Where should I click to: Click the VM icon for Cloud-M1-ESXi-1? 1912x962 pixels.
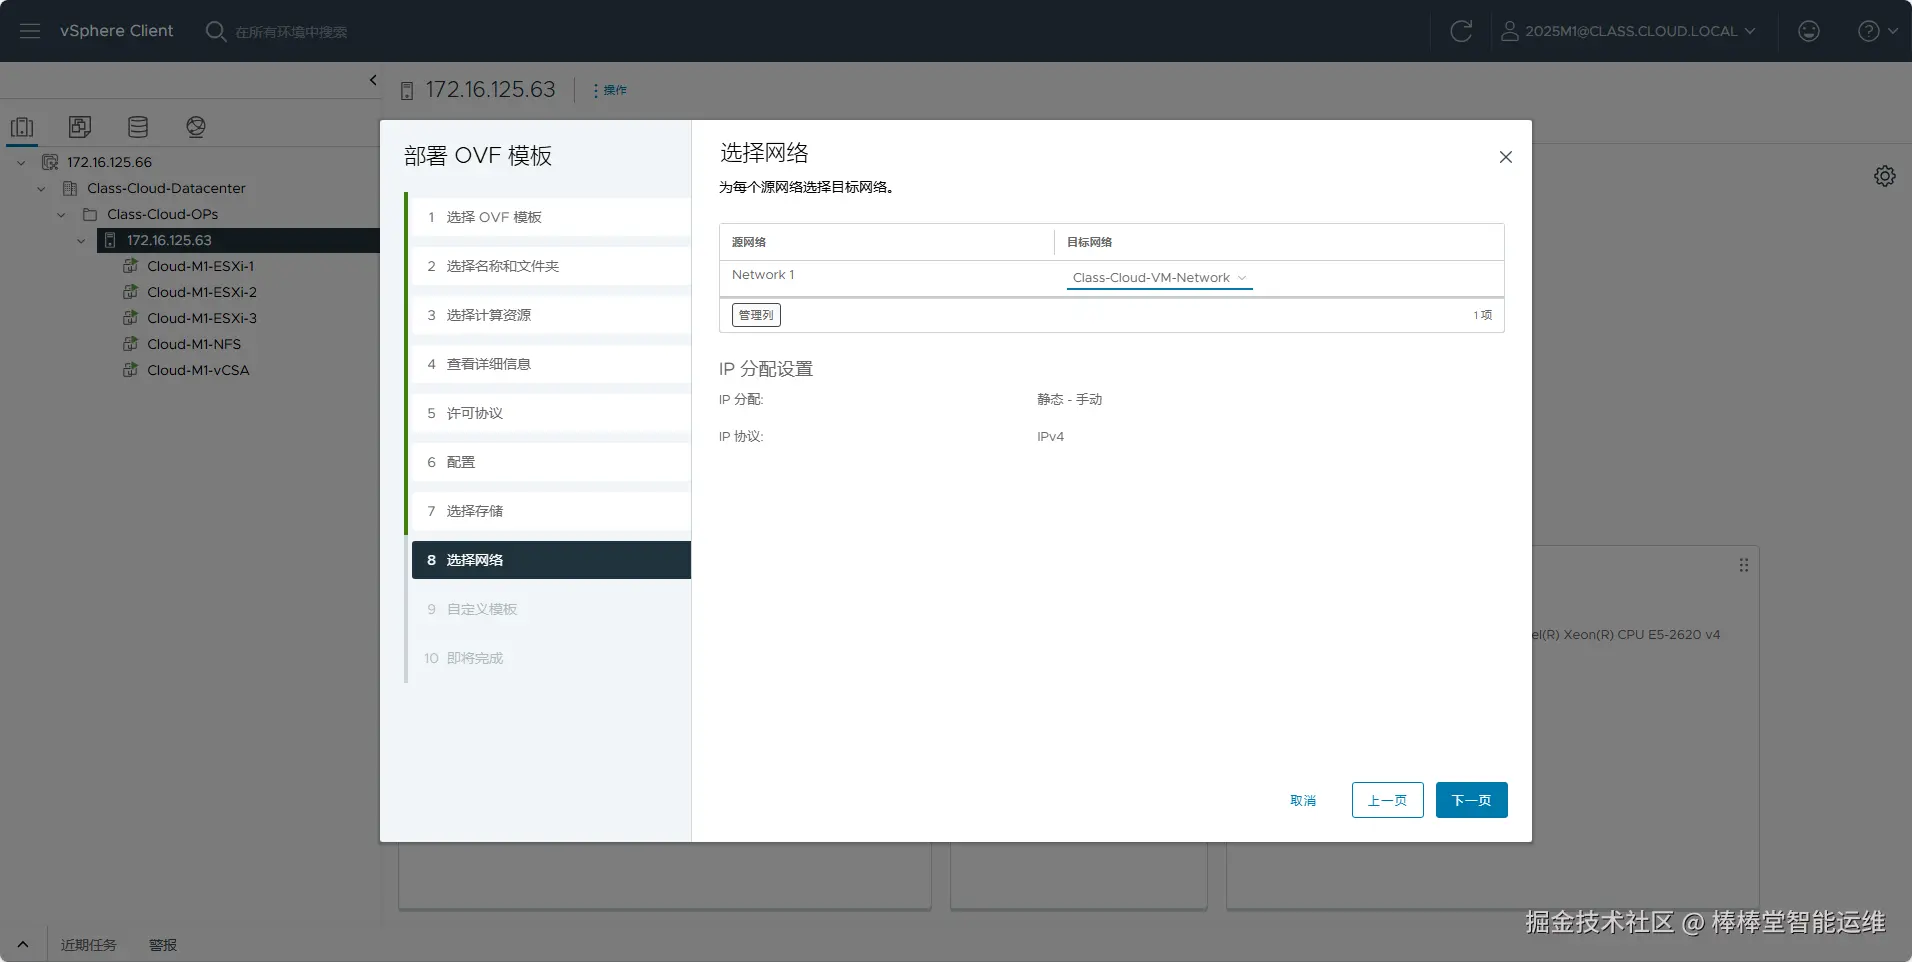[x=130, y=266]
